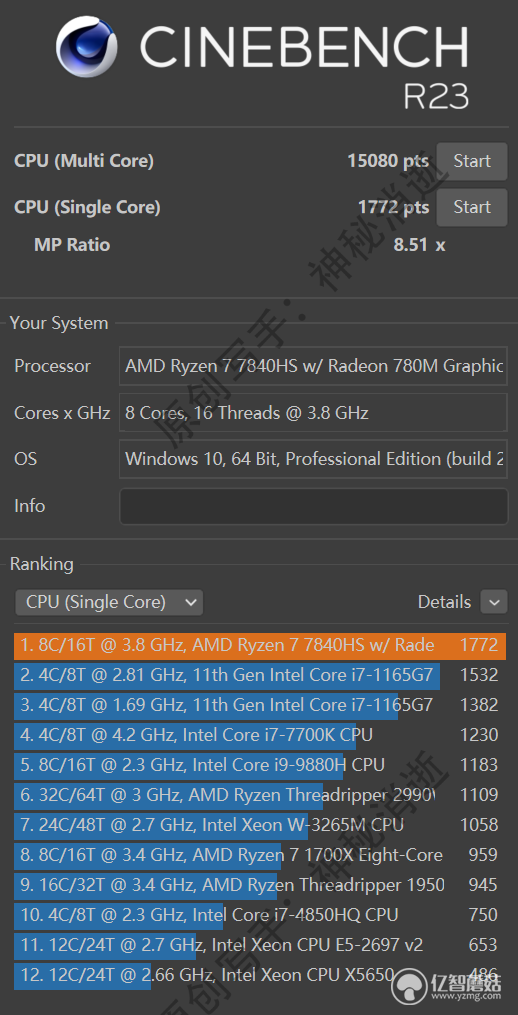Open the CPU (Single Core) ranking dropdown

click(x=109, y=602)
